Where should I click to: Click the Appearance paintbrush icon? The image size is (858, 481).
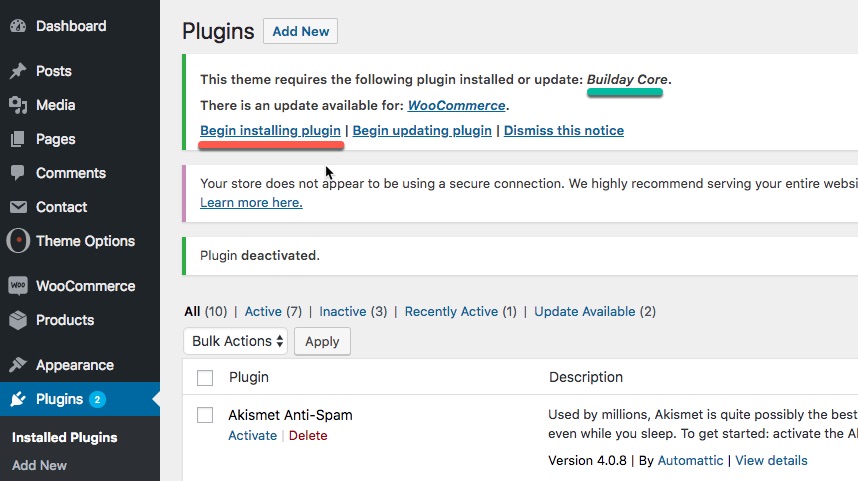coord(18,364)
